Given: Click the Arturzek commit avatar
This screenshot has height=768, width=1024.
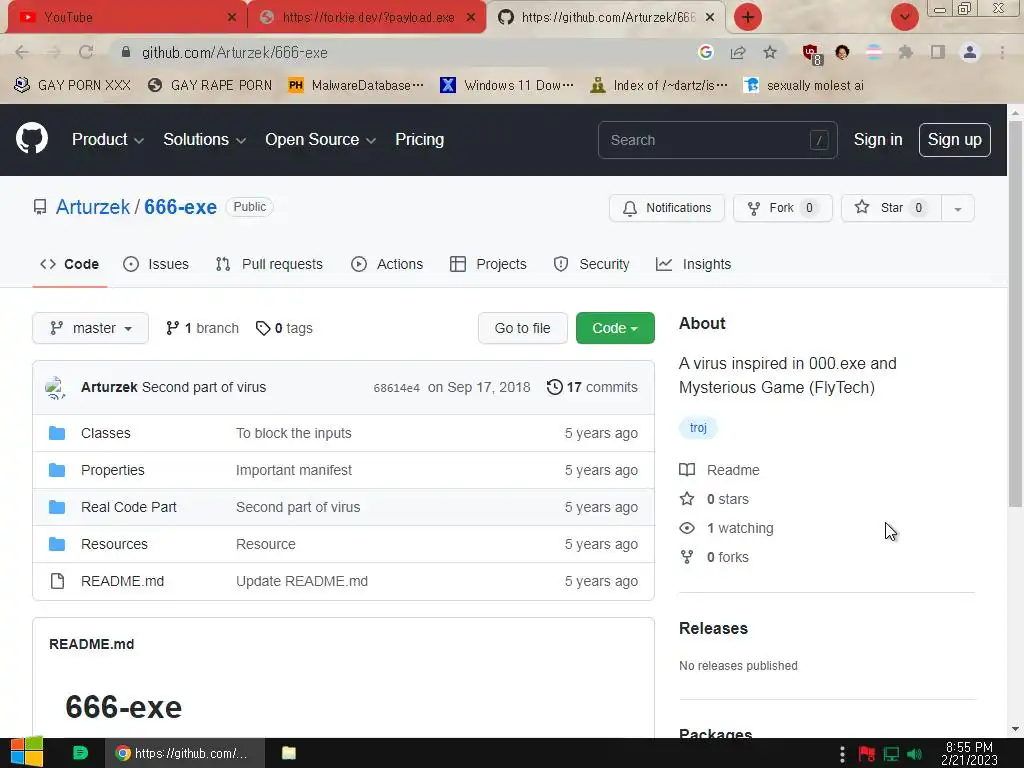Looking at the screenshot, I should click(56, 387).
